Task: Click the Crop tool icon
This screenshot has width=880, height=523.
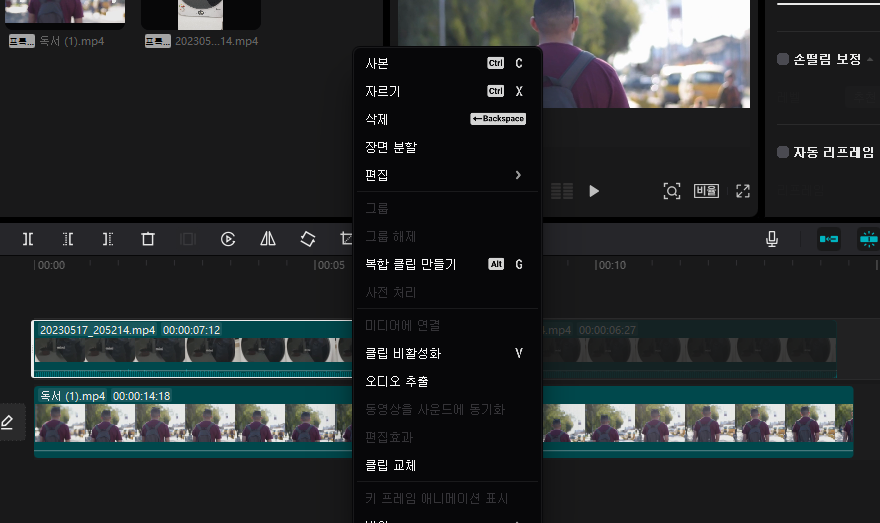Action: point(346,239)
